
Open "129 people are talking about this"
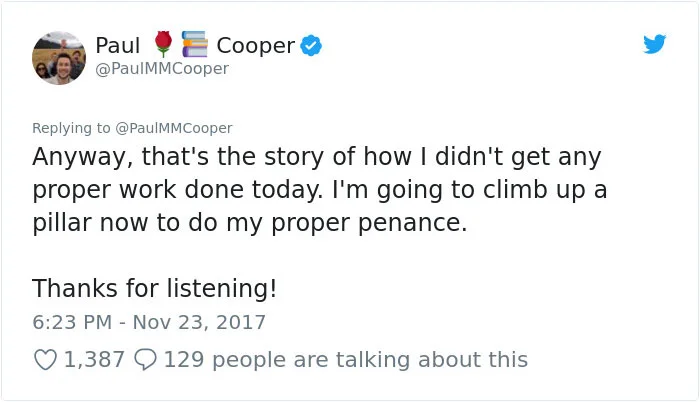pyautogui.click(x=346, y=360)
